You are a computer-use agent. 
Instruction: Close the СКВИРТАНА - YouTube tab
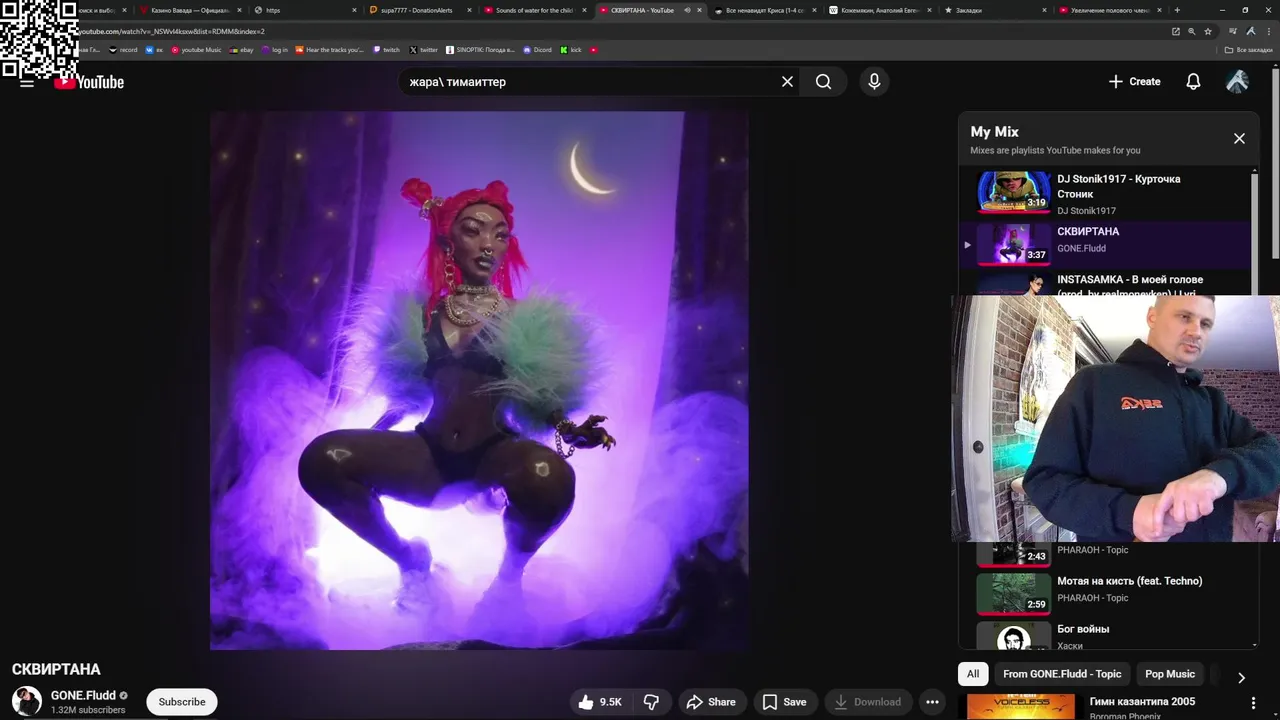tap(699, 10)
